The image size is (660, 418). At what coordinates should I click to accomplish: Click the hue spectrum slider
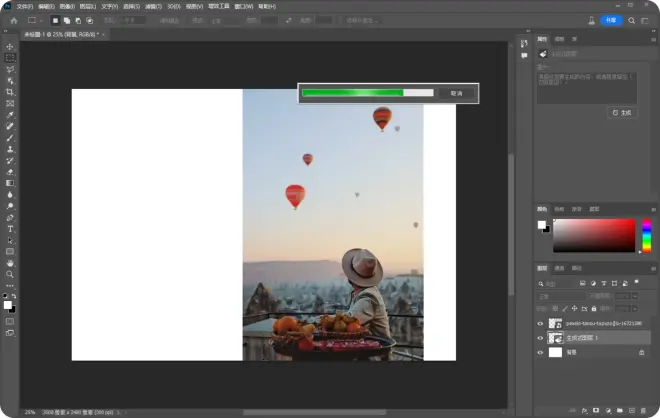(647, 236)
